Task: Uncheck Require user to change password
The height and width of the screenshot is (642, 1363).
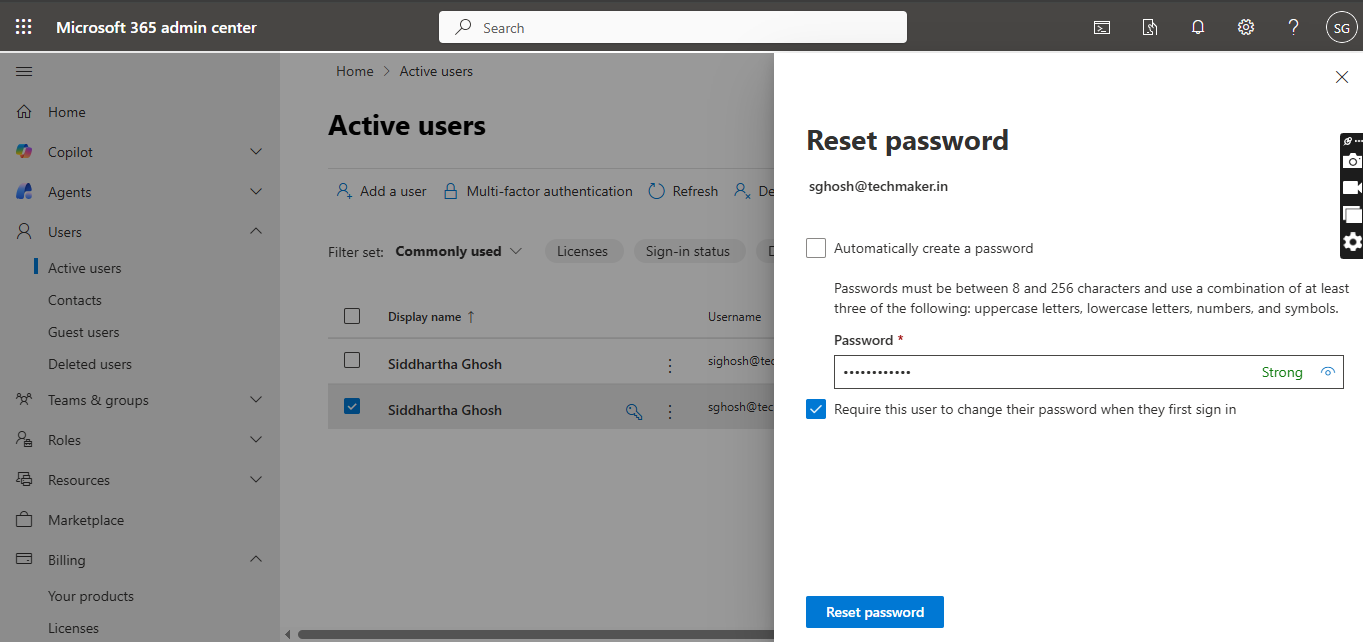Action: [816, 409]
